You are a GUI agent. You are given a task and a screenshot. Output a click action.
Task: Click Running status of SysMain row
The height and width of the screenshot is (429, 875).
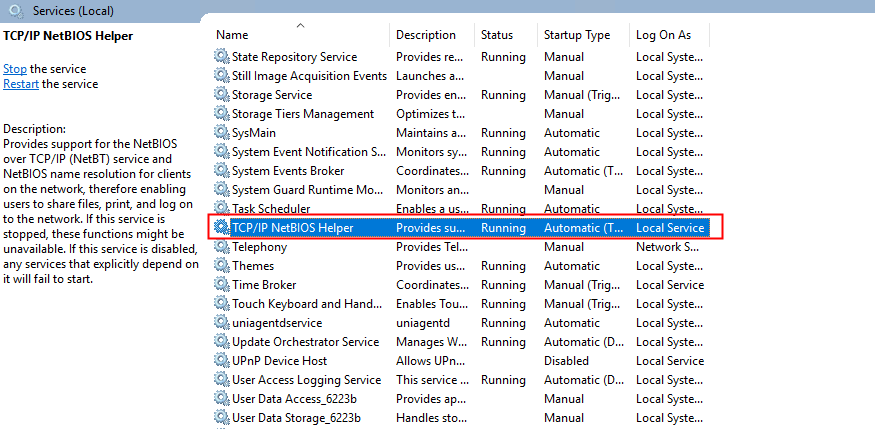coord(503,133)
